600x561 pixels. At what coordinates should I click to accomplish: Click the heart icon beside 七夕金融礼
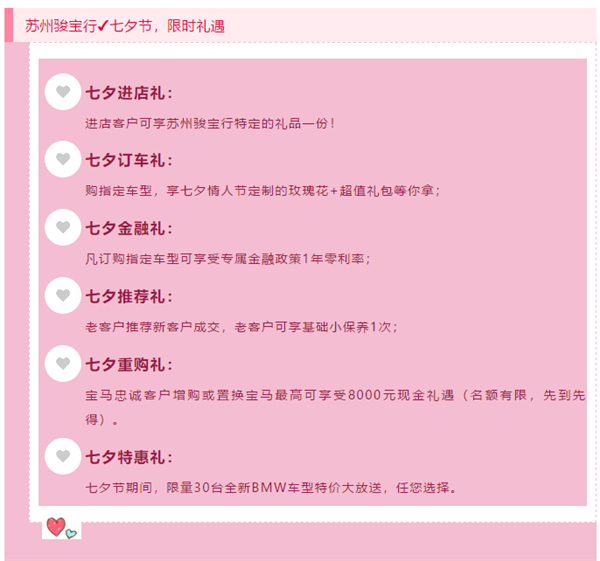(63, 227)
